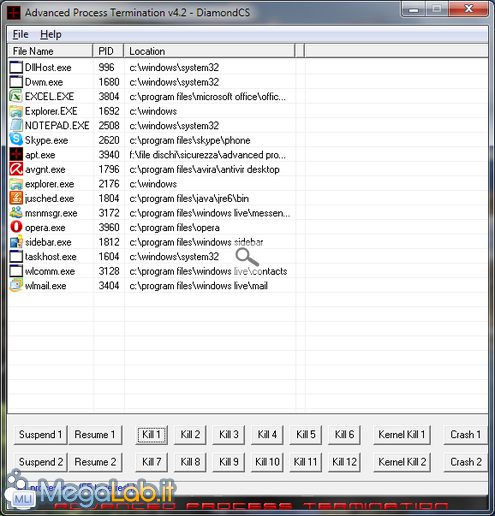The image size is (495, 516).
Task: Click the PID value 3960
Action: coord(109,227)
